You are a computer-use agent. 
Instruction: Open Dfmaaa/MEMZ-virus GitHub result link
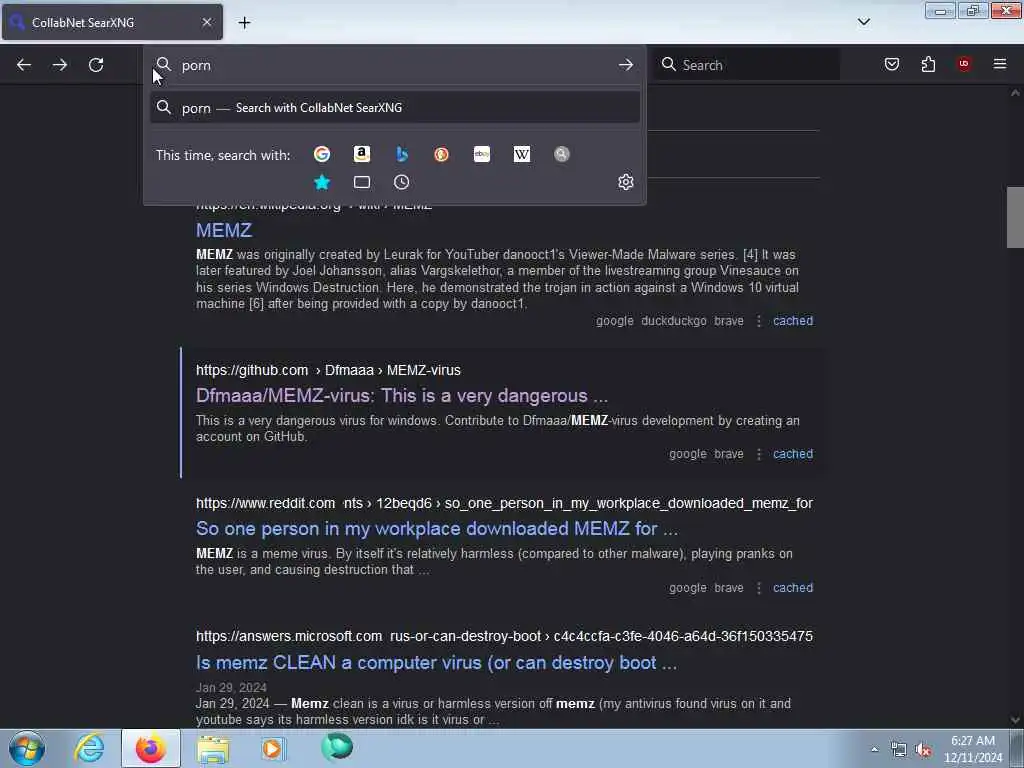402,396
